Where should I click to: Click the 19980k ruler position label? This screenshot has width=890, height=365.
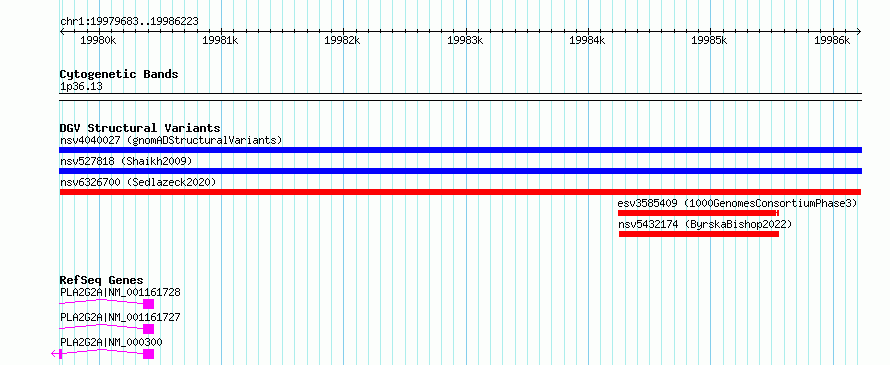tap(98, 40)
